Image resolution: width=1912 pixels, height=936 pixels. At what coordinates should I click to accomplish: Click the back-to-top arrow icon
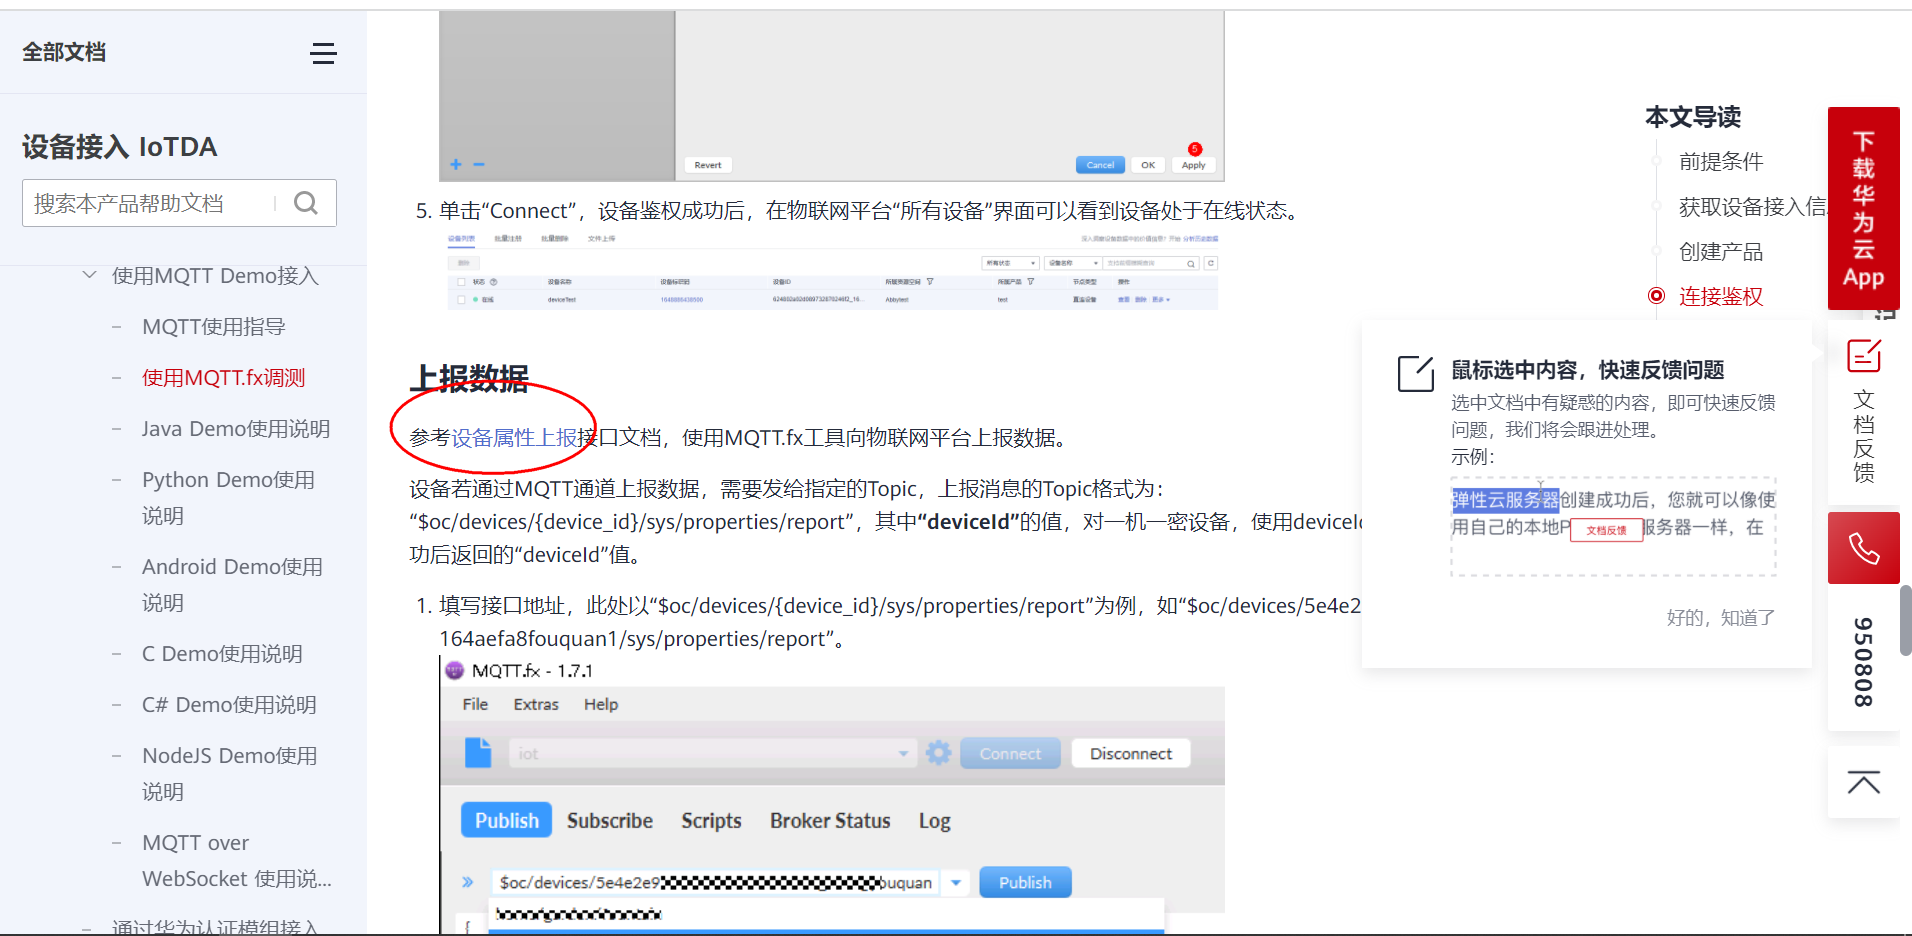pyautogui.click(x=1864, y=782)
